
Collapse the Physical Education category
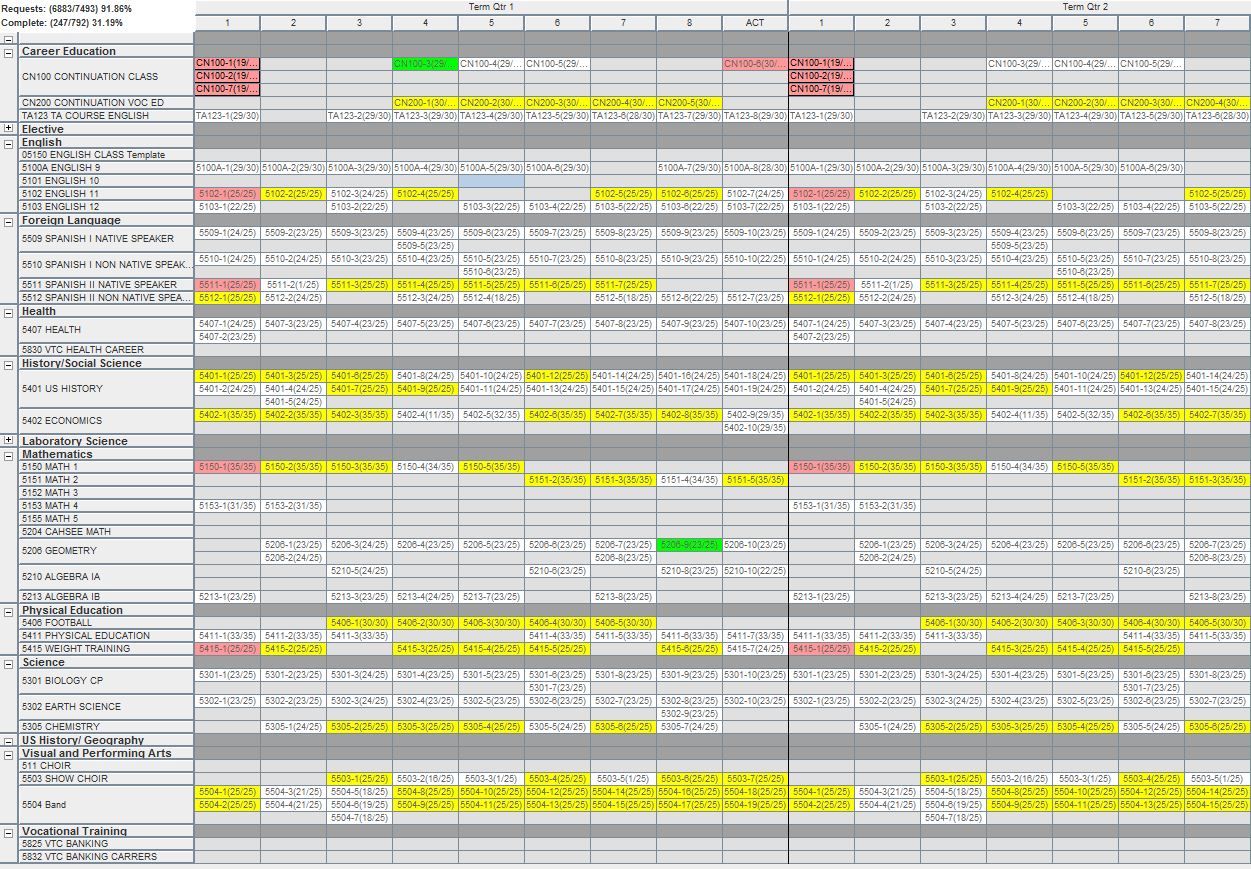(x=9, y=610)
